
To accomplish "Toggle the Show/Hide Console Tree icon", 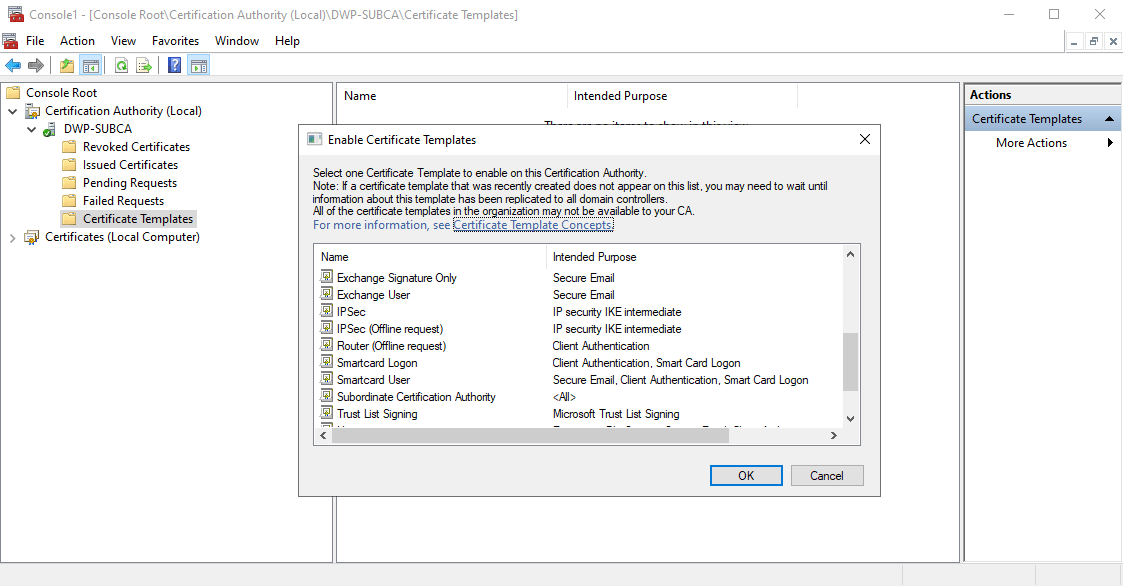I will (91, 66).
